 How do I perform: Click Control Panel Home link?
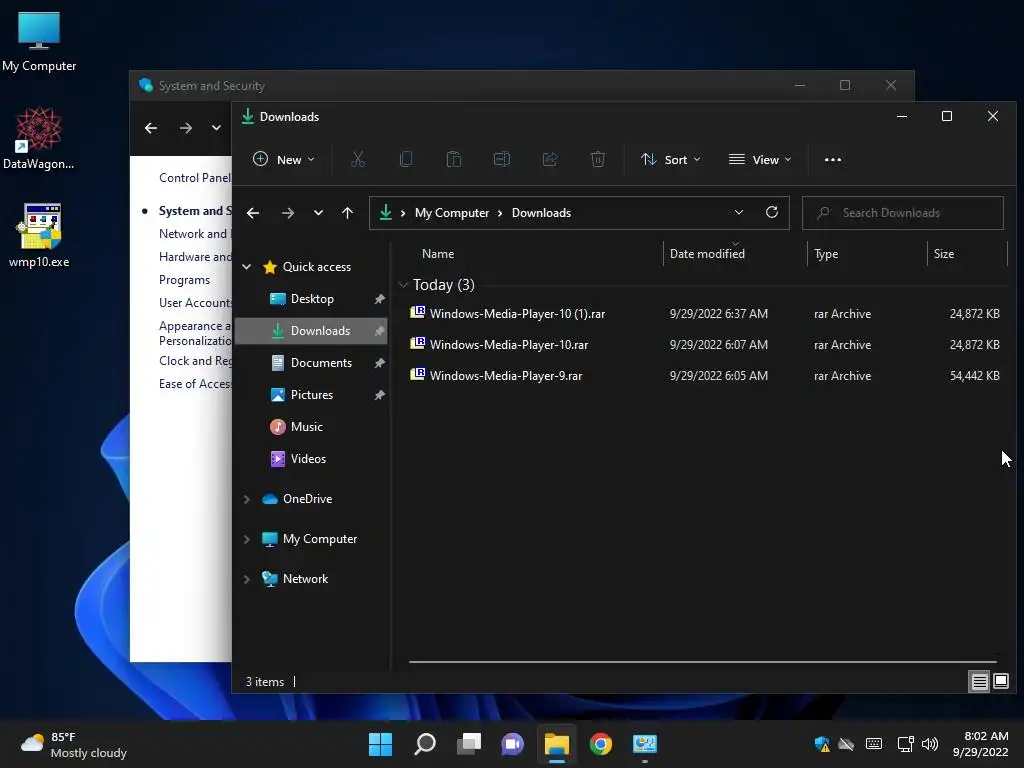[195, 178]
